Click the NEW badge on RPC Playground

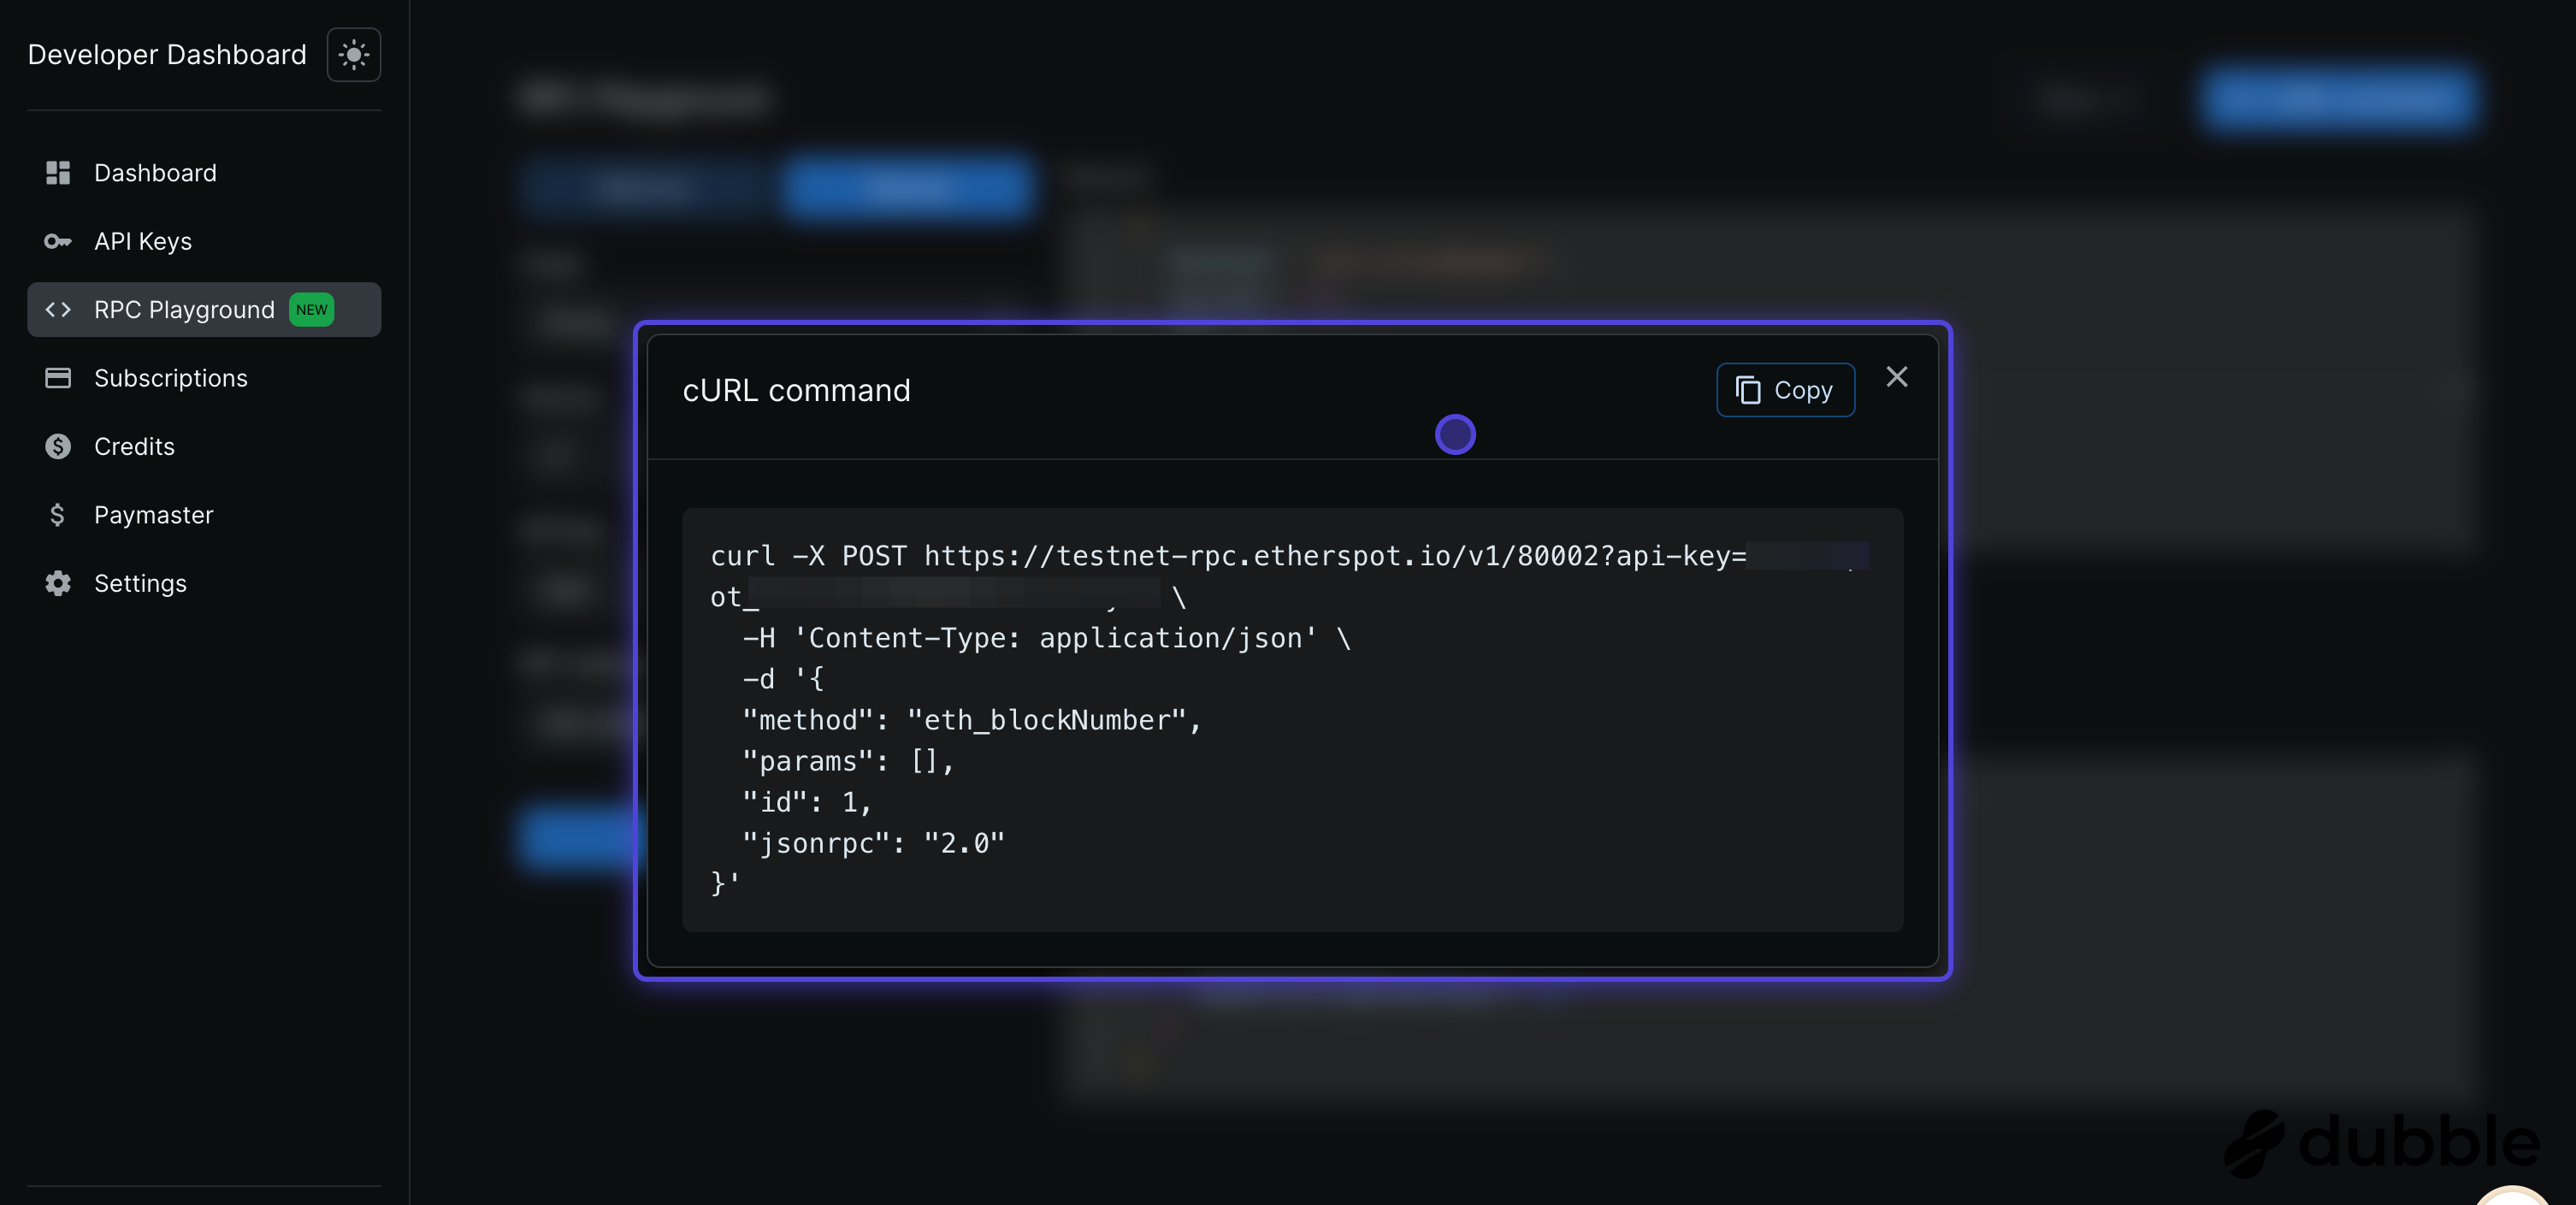312,310
